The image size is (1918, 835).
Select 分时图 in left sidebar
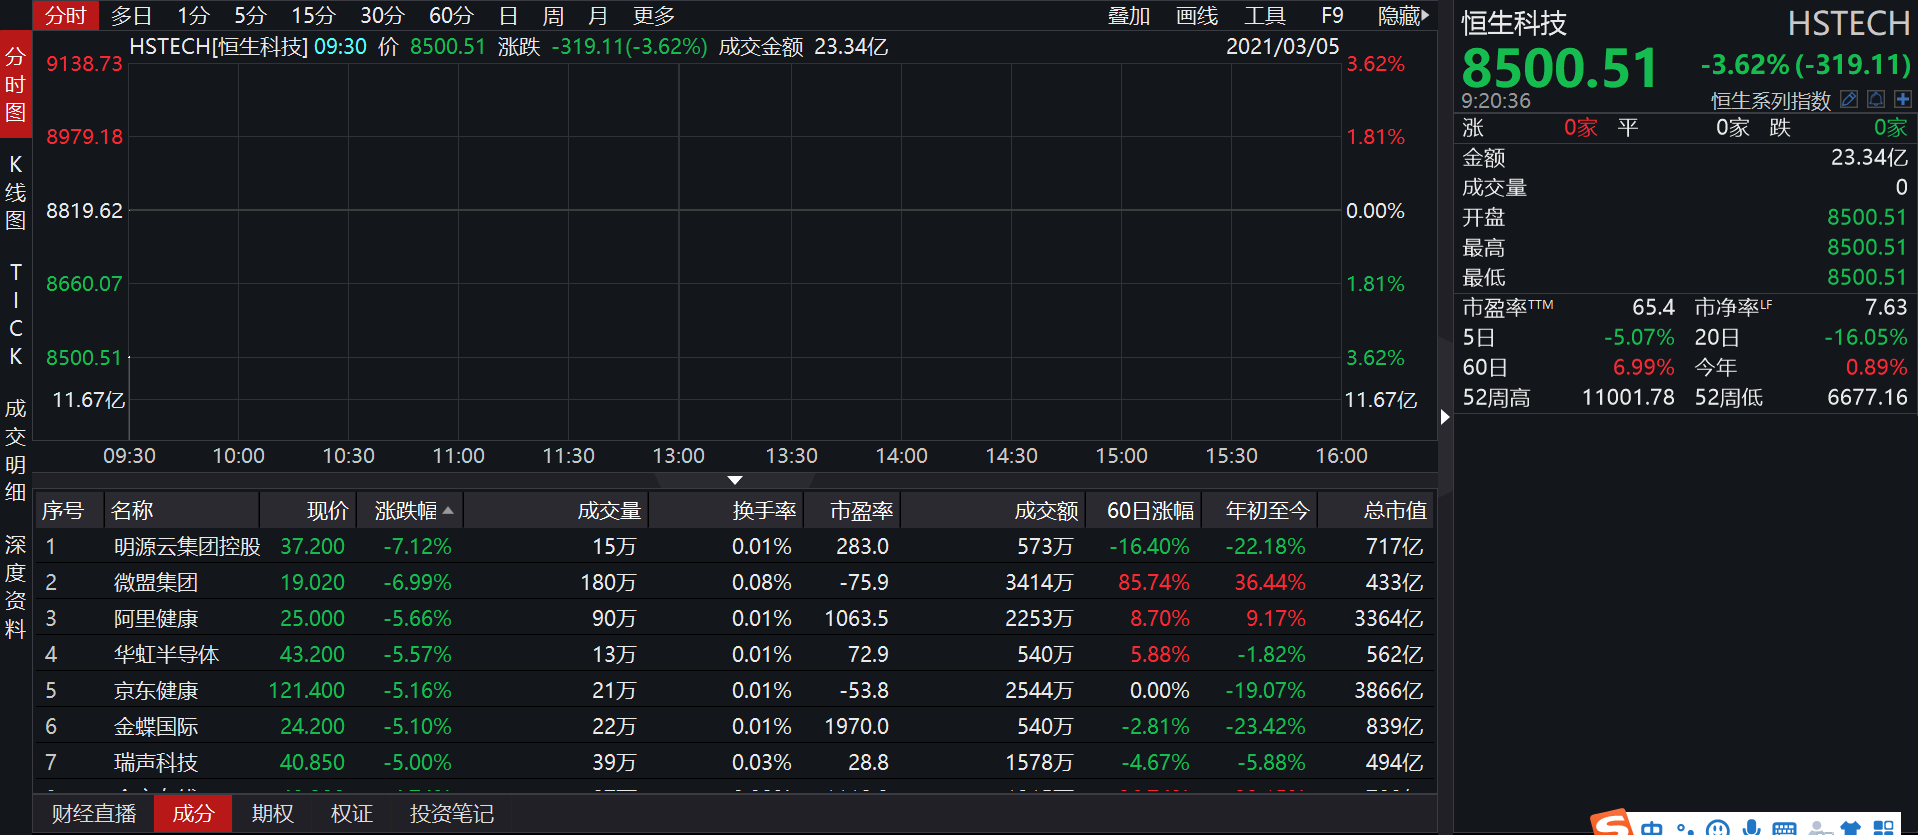click(15, 84)
